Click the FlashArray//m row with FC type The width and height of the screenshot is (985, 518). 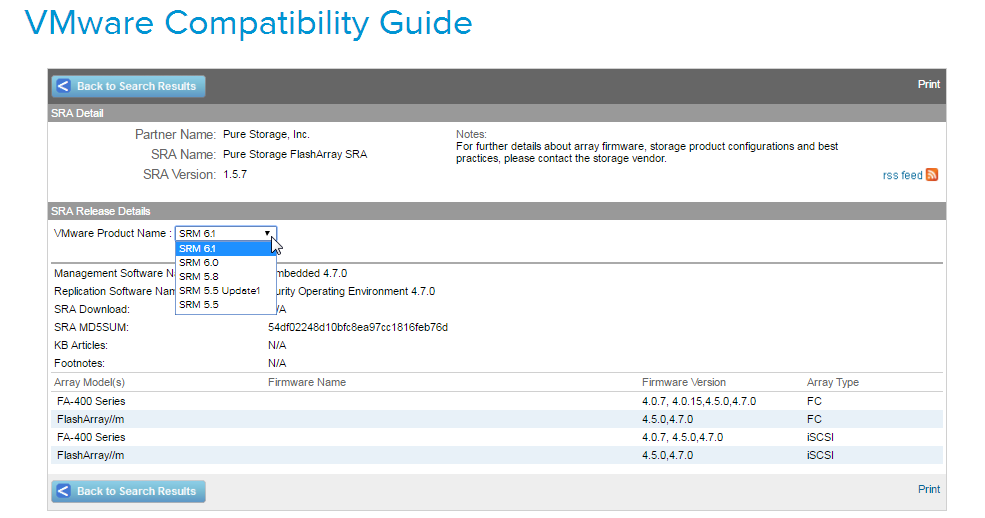pyautogui.click(x=496, y=419)
